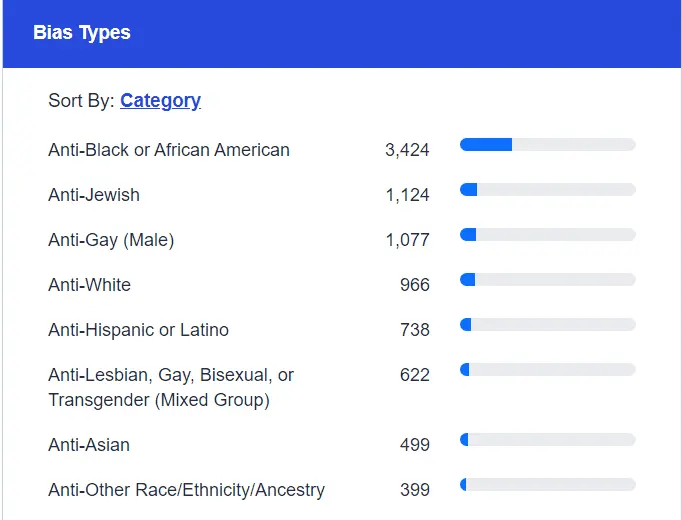682x520 pixels.
Task: Click the Anti-Black or African American progress bar
Action: pyautogui.click(x=547, y=145)
